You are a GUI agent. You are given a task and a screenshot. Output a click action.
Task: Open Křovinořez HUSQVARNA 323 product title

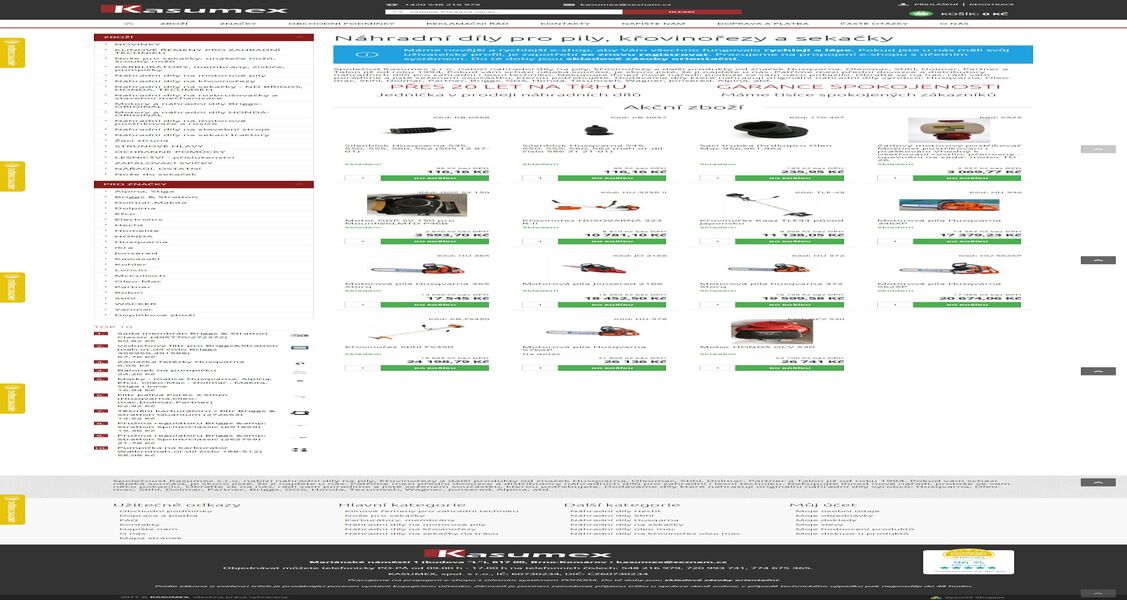[594, 222]
